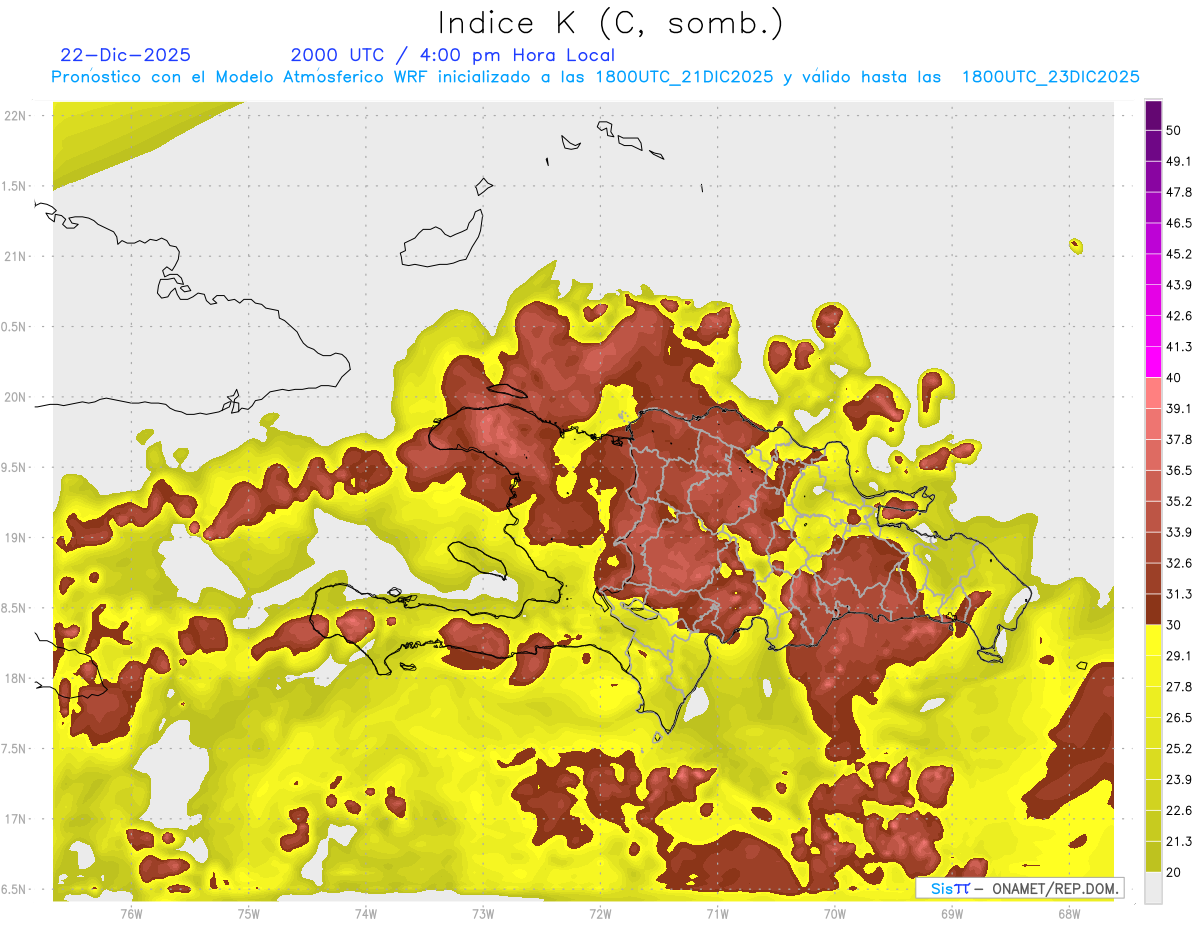The width and height of the screenshot is (1200, 927).
Task: Click the '19N' latitude axis label
Action: coord(15,537)
